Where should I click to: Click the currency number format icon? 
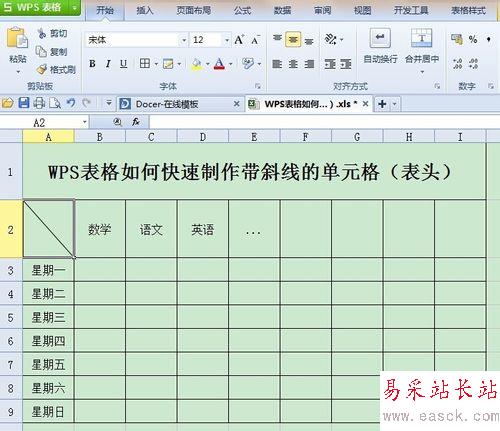[457, 39]
